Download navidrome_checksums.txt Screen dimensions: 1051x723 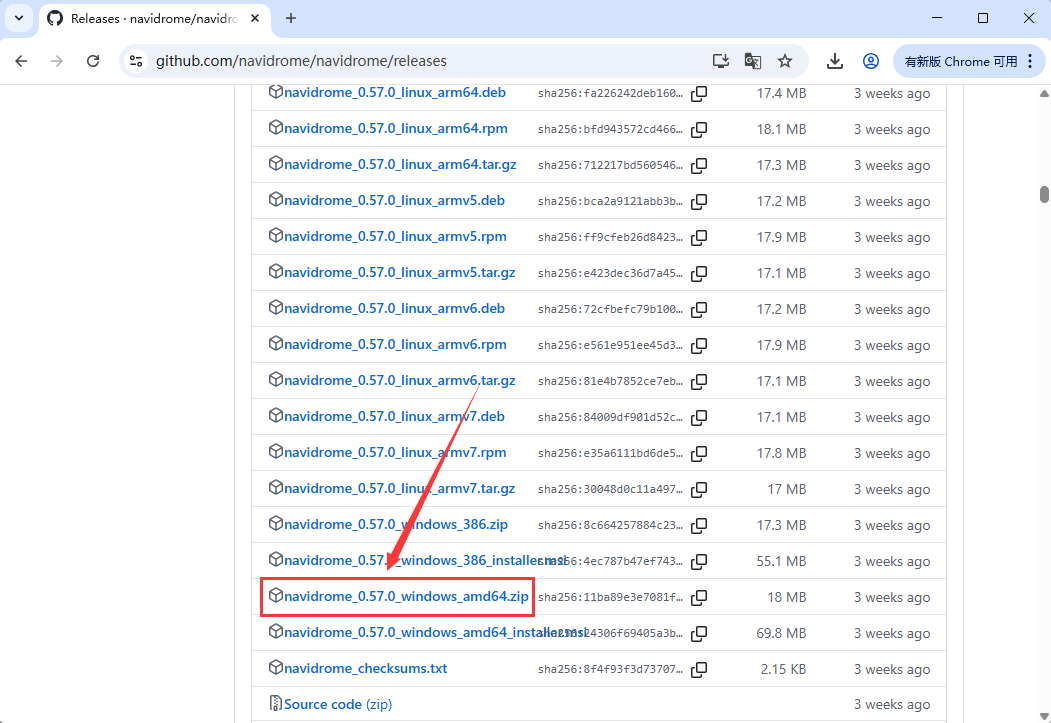tap(365, 668)
